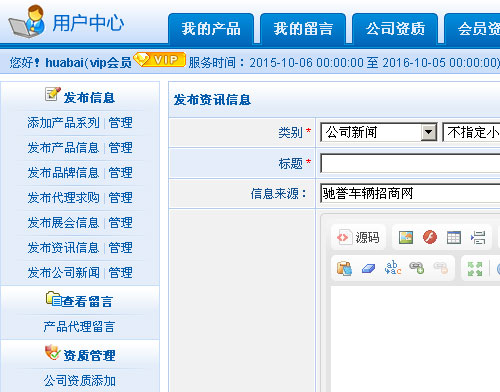
Task: Open find and replace (ab→ac icon)
Action: tap(393, 268)
